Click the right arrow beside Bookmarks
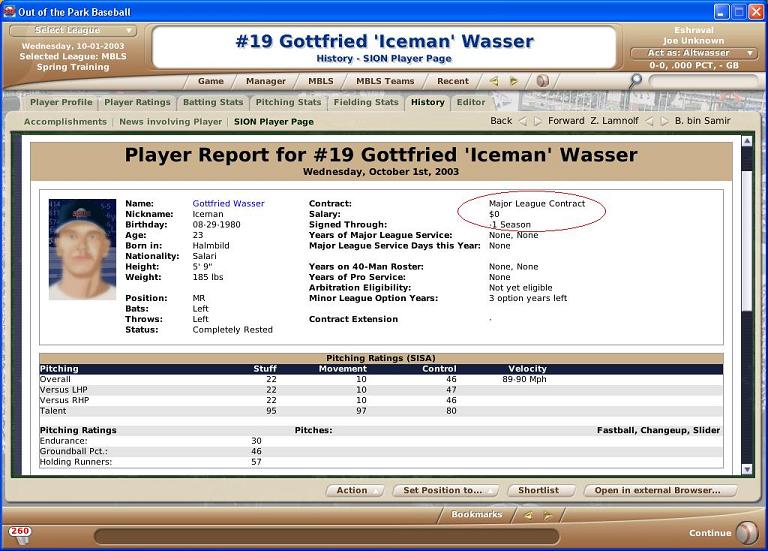 click(547, 515)
